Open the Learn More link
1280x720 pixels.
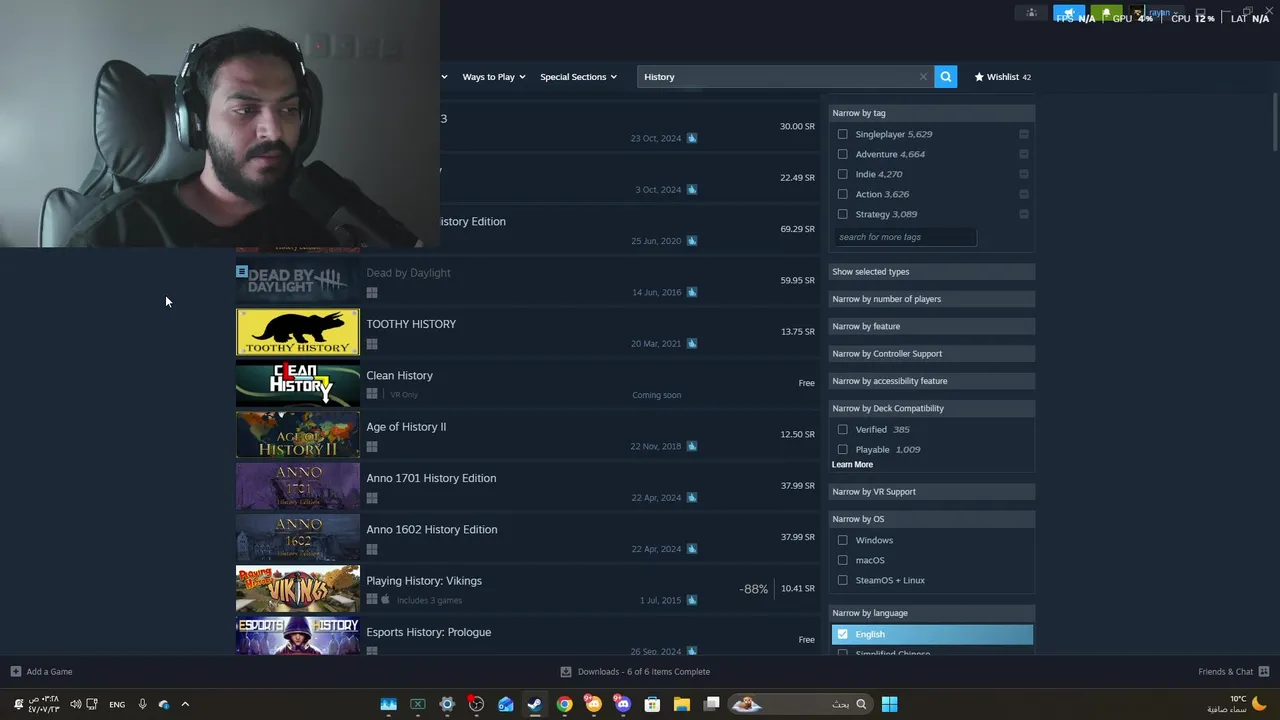click(852, 465)
